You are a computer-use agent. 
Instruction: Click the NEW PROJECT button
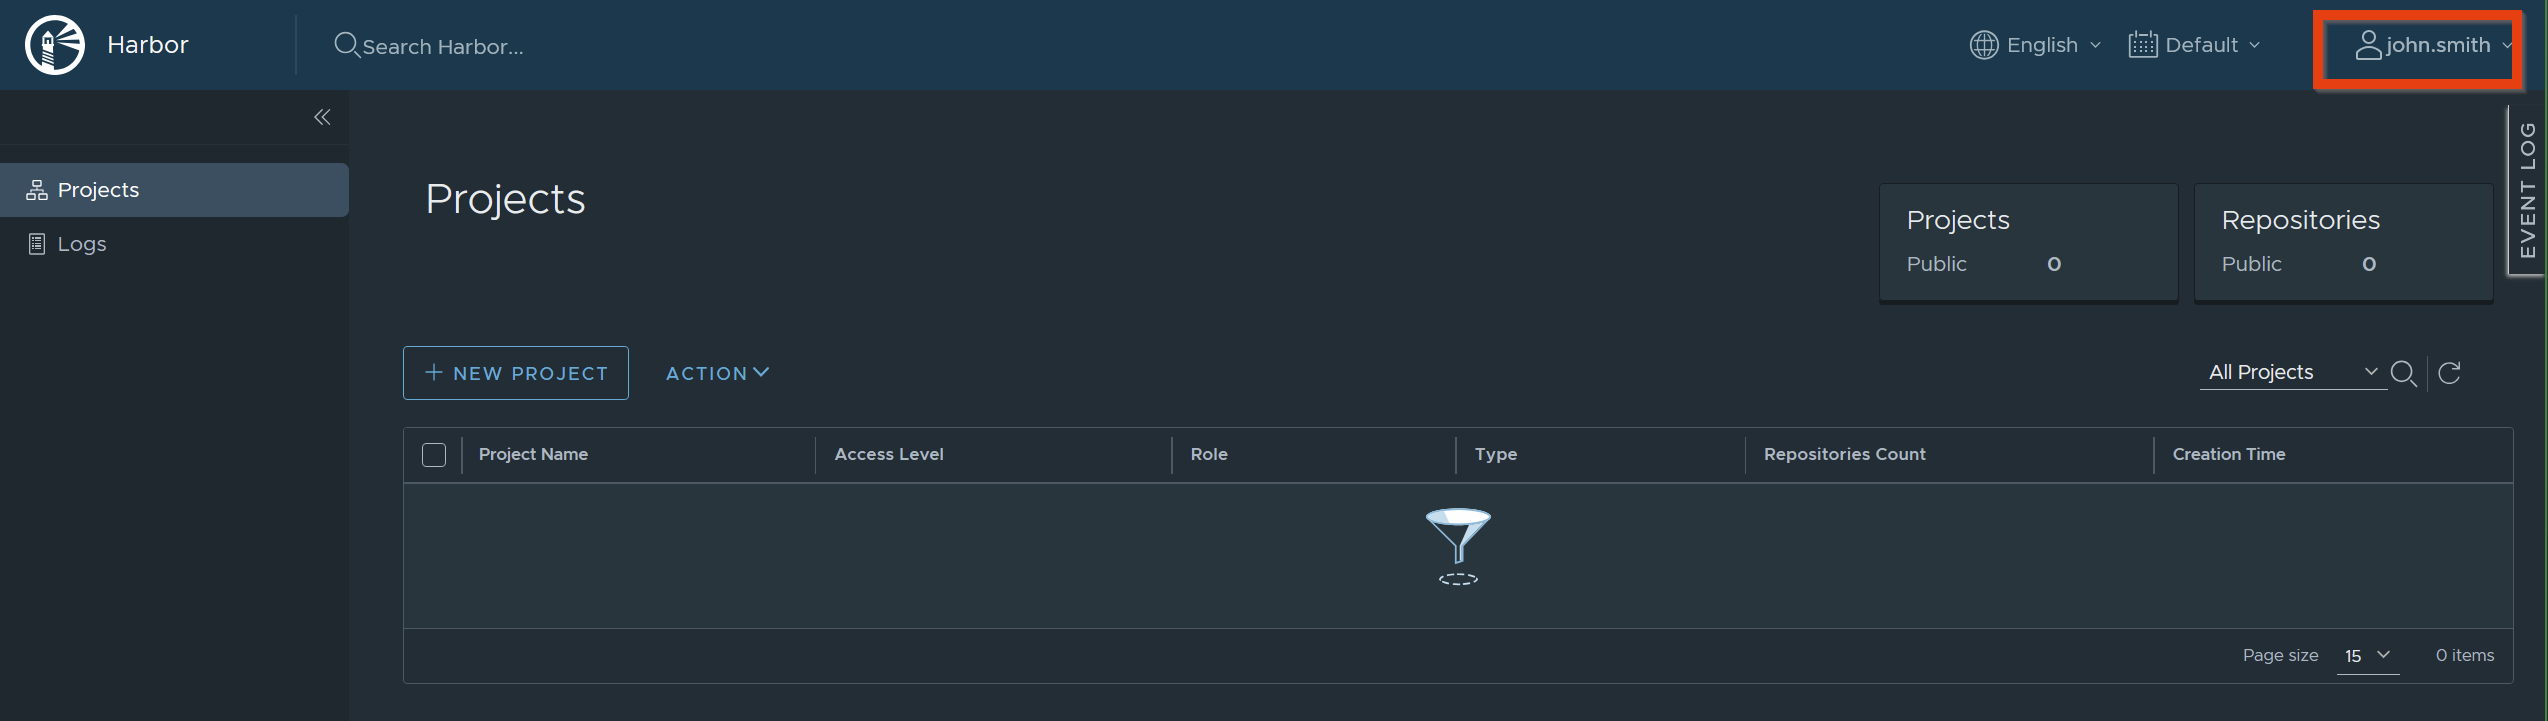(x=516, y=373)
